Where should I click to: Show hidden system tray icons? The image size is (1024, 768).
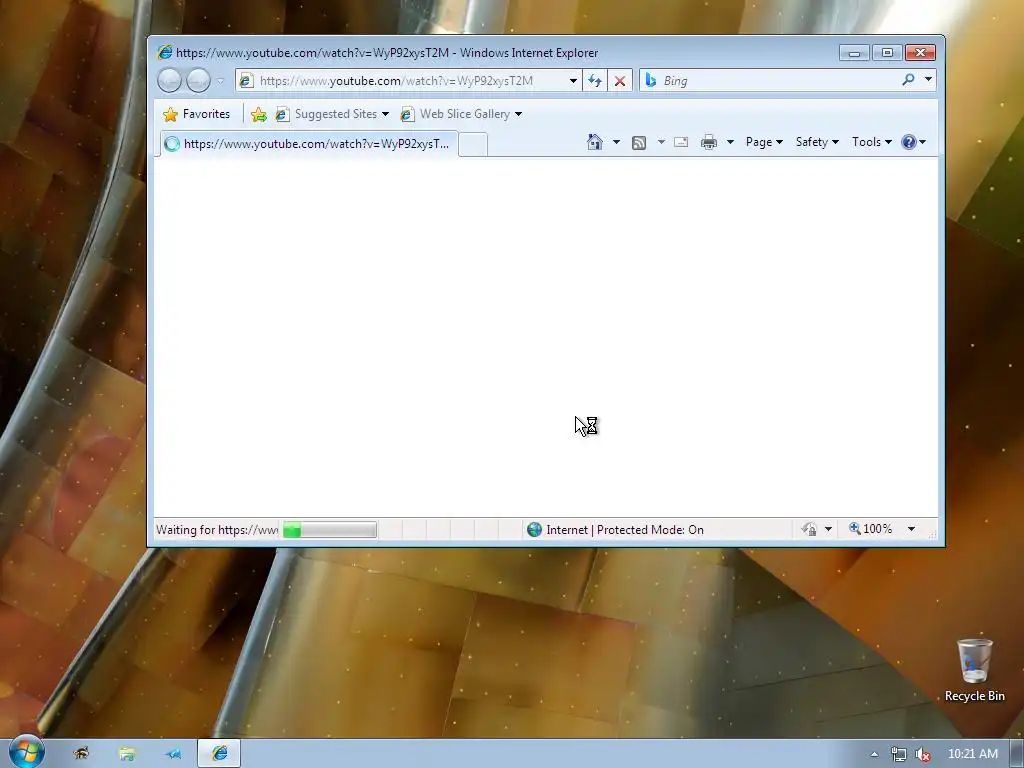coord(874,755)
